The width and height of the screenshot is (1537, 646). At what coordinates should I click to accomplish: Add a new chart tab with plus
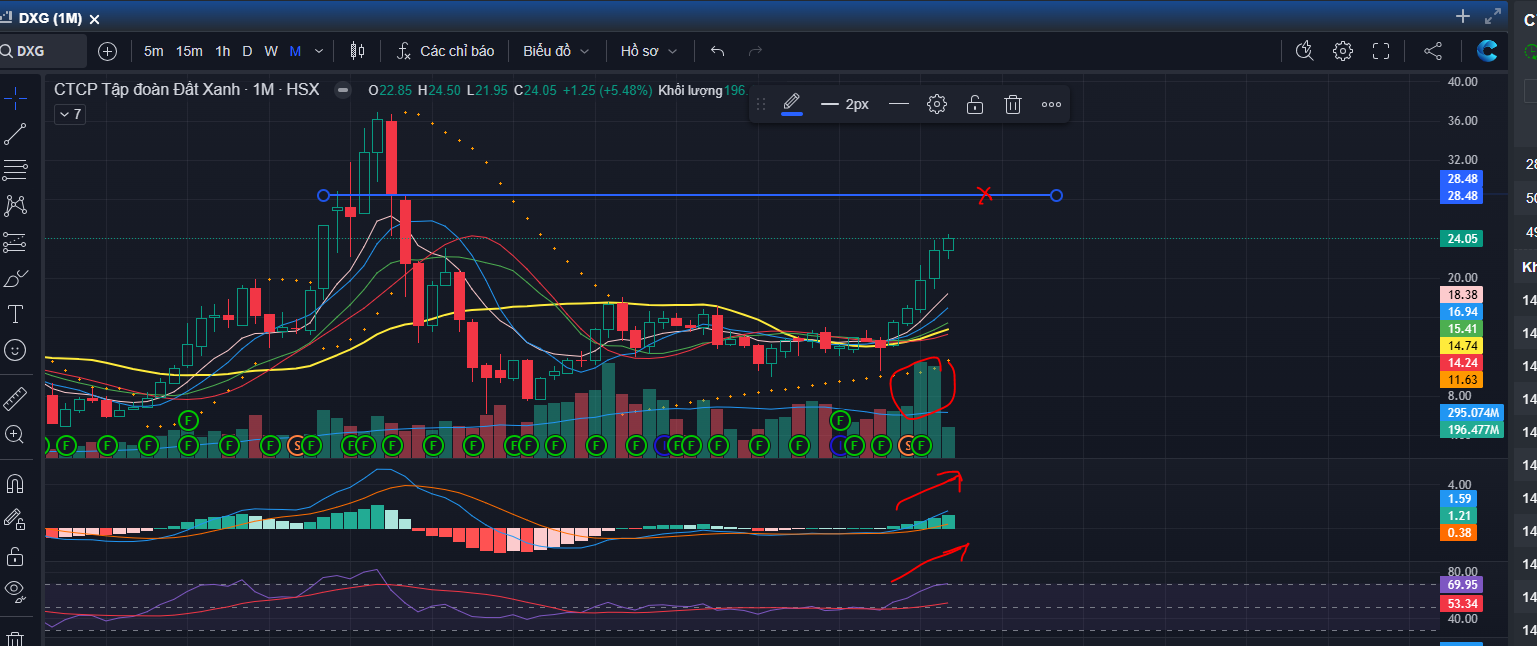pyautogui.click(x=1462, y=16)
